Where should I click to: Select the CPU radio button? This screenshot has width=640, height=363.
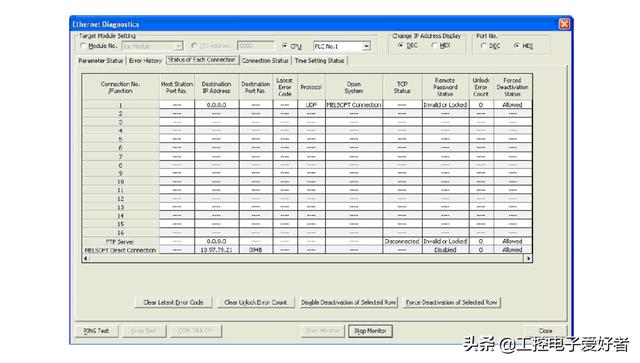pos(285,46)
